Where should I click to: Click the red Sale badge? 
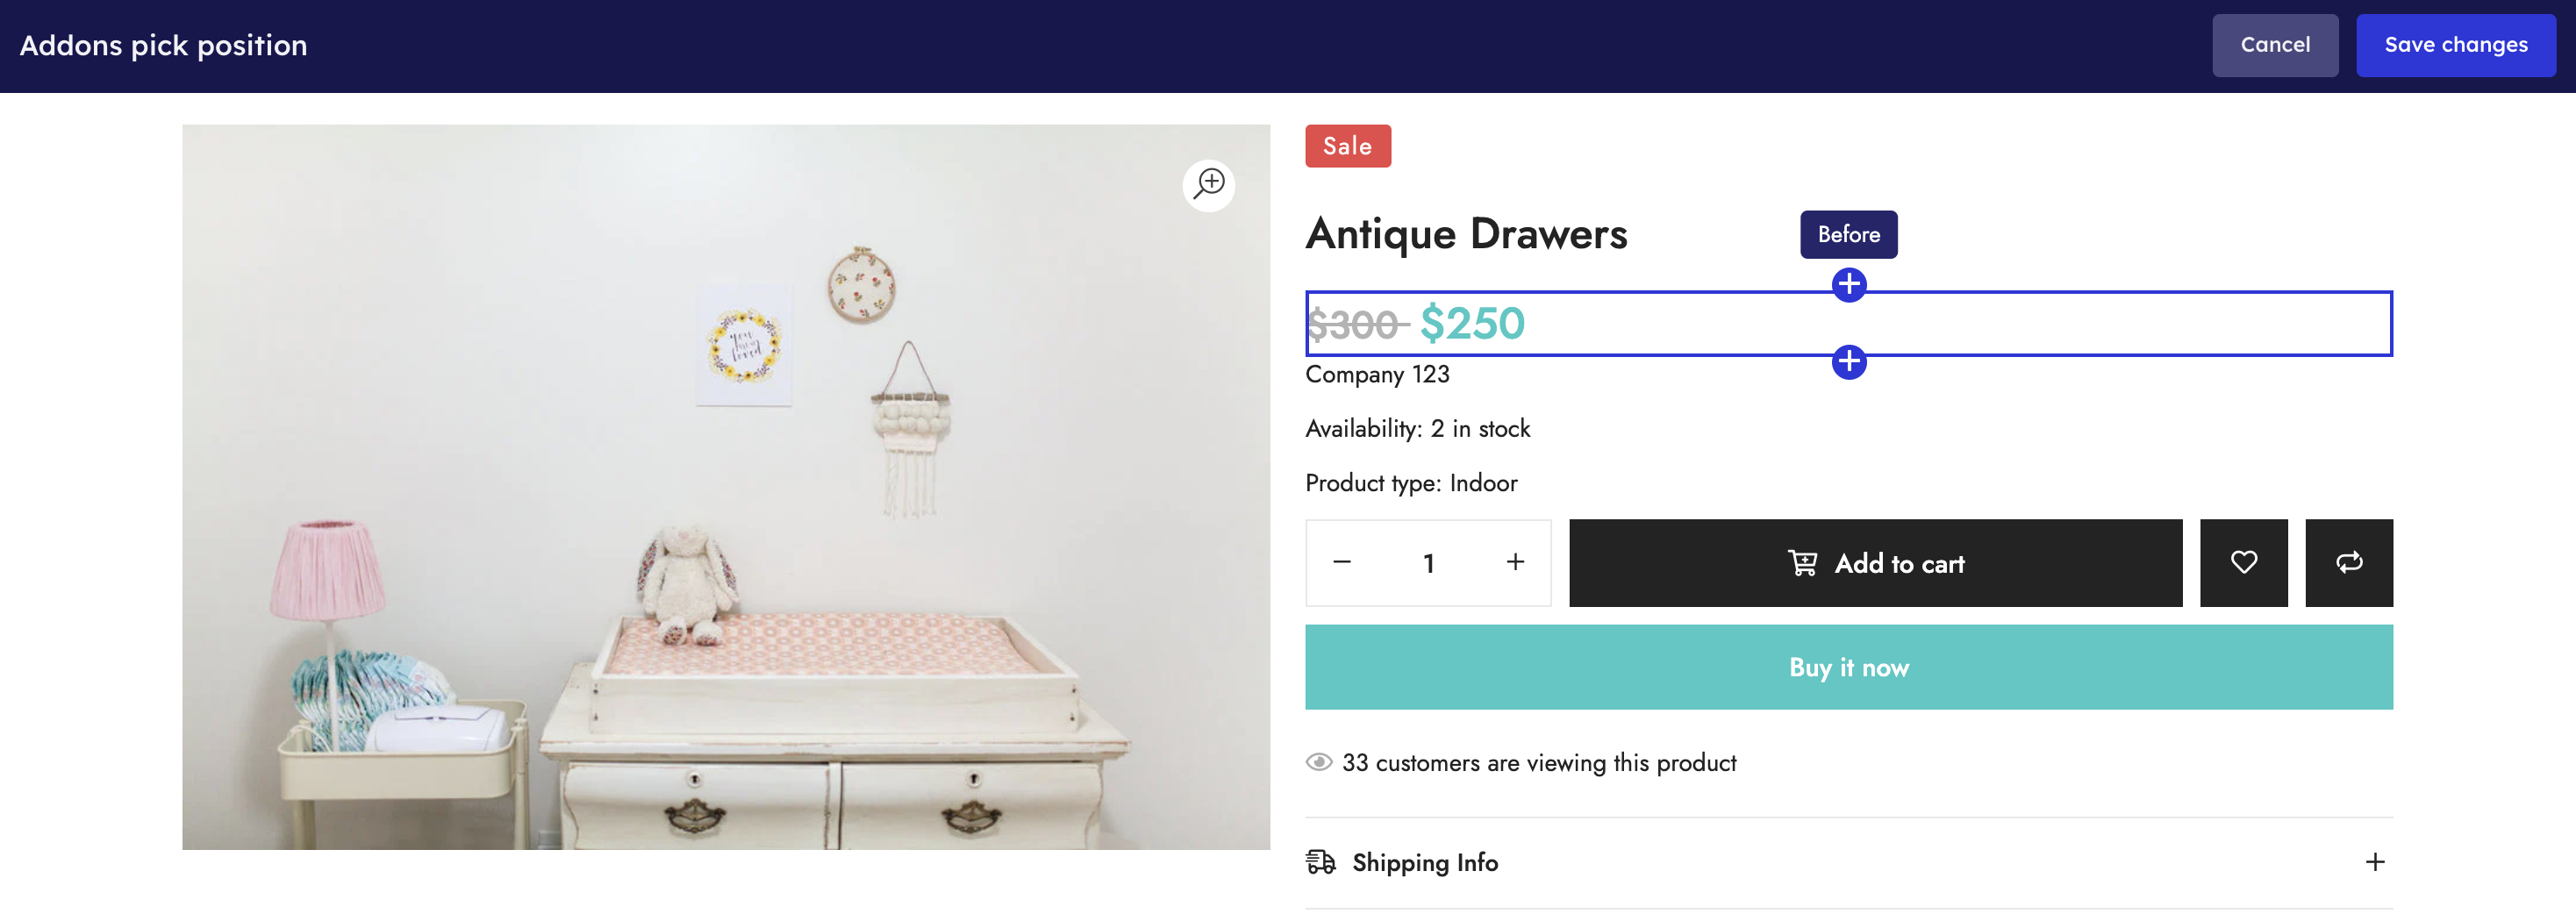click(1347, 146)
